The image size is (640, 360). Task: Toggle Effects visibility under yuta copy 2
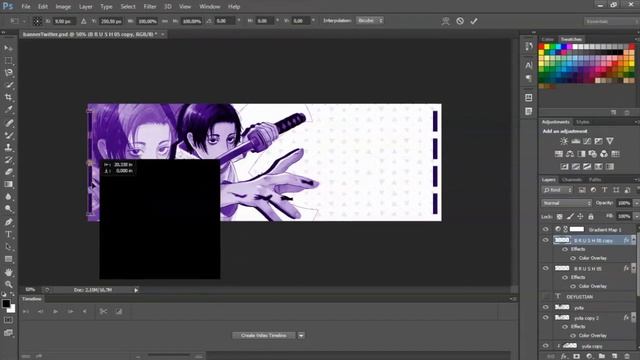pos(565,327)
